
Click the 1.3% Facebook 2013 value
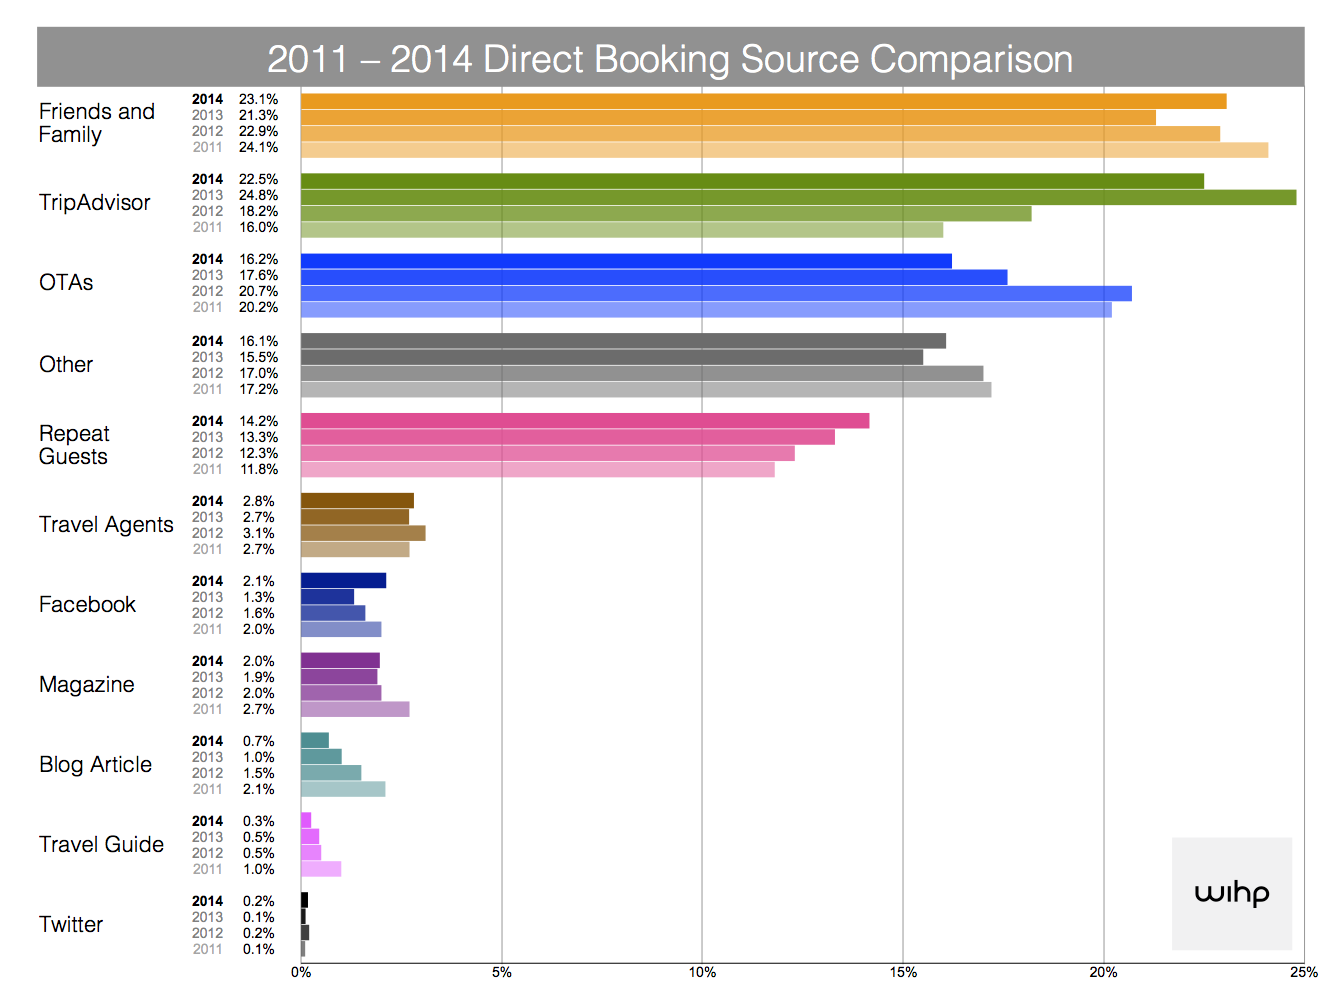pyautogui.click(x=258, y=597)
